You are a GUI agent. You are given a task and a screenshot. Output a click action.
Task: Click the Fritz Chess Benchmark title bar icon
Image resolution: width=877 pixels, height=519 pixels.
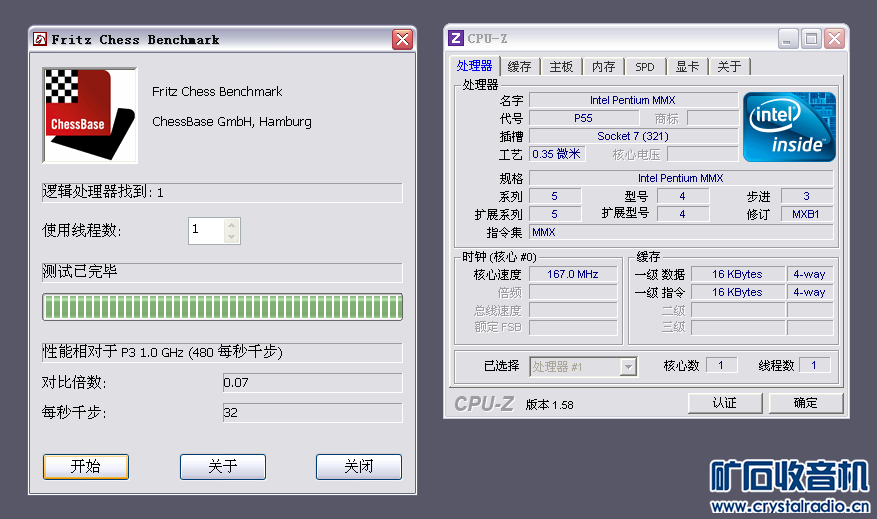[40, 39]
